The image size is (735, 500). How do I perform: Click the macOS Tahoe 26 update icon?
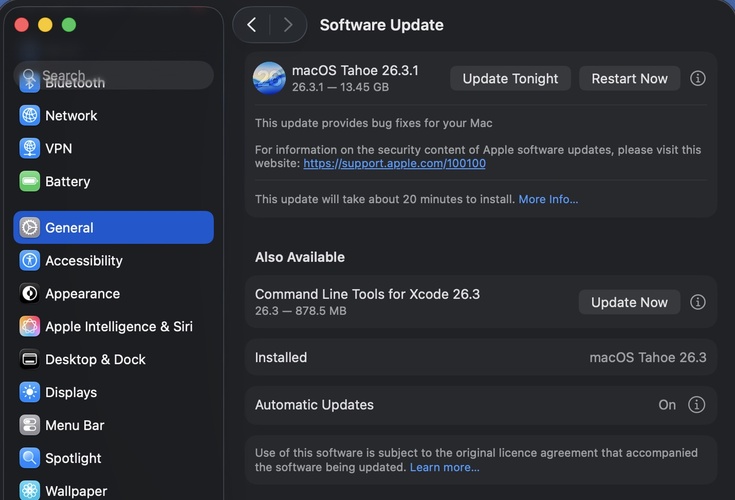(269, 78)
